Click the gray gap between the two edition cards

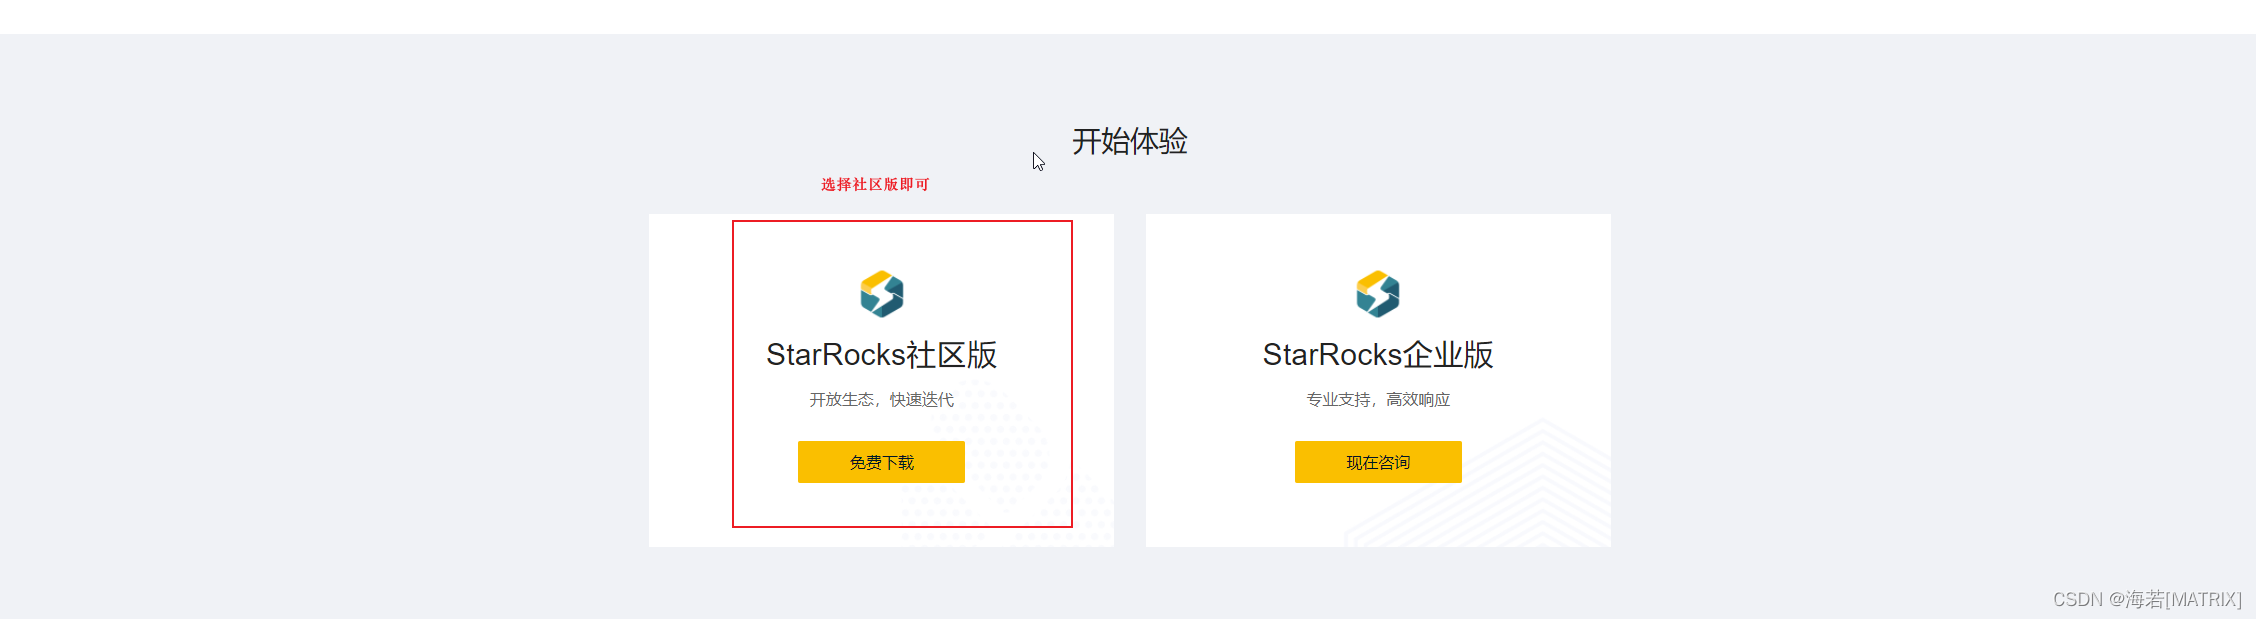coord(1130,380)
